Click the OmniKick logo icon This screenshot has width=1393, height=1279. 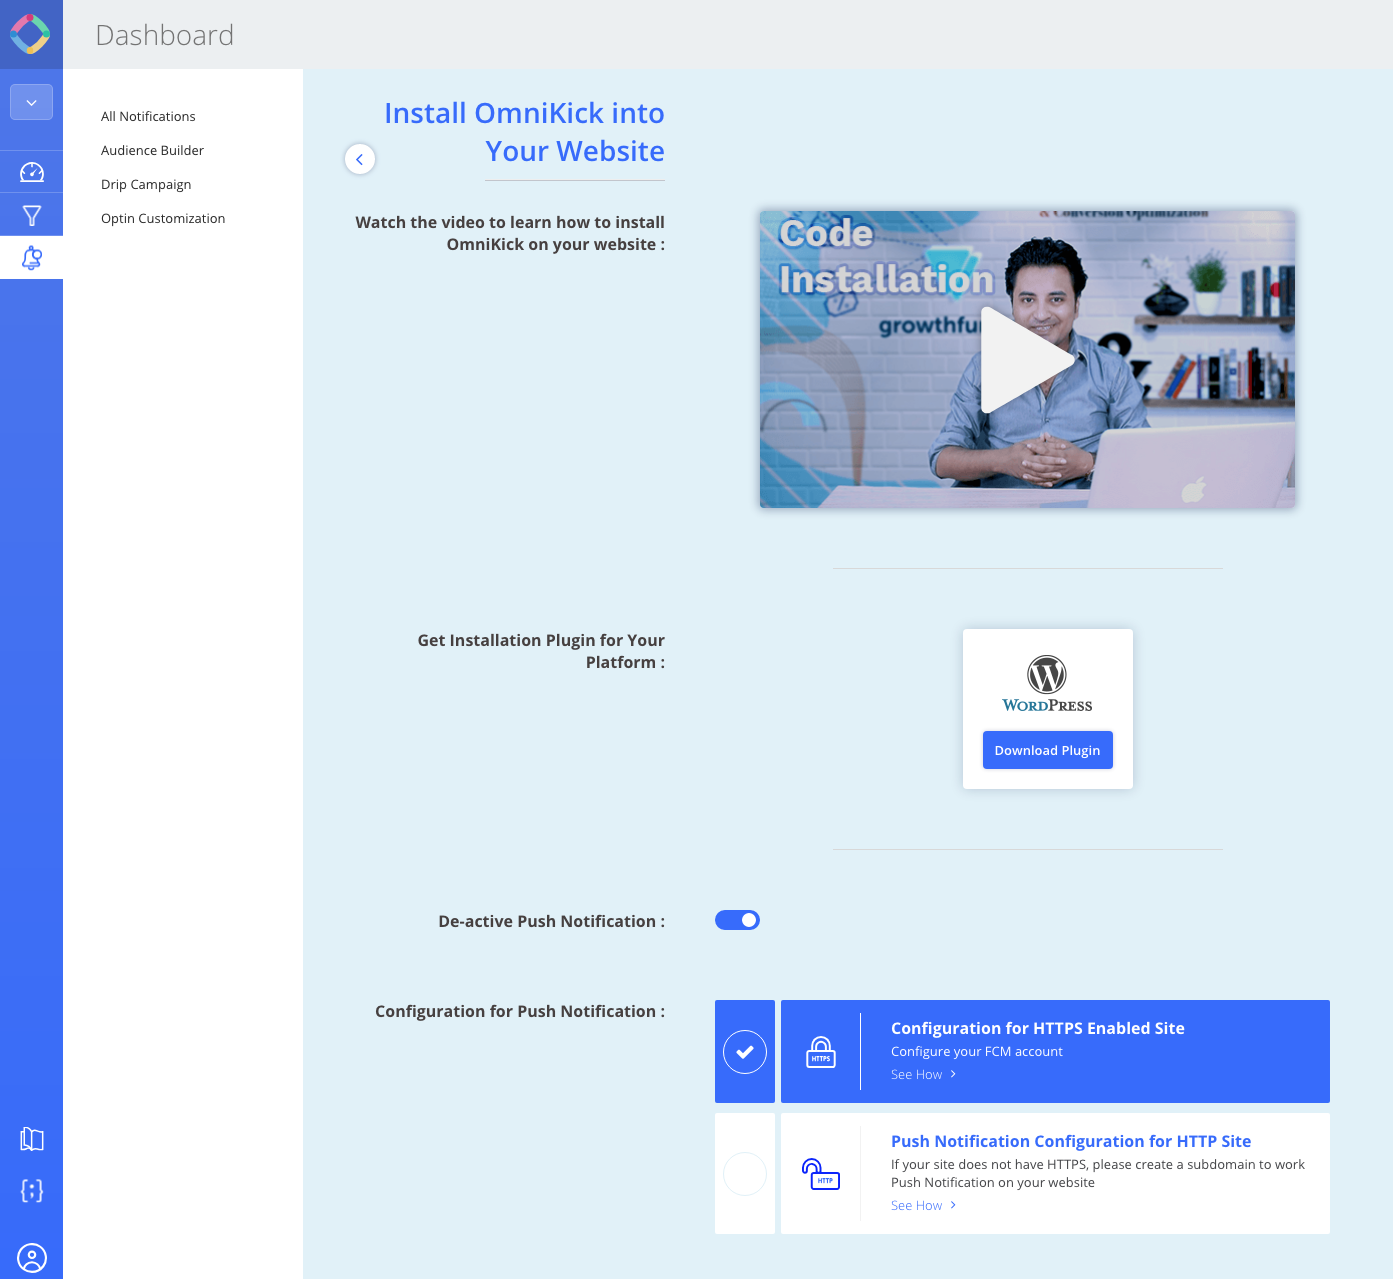pyautogui.click(x=30, y=34)
